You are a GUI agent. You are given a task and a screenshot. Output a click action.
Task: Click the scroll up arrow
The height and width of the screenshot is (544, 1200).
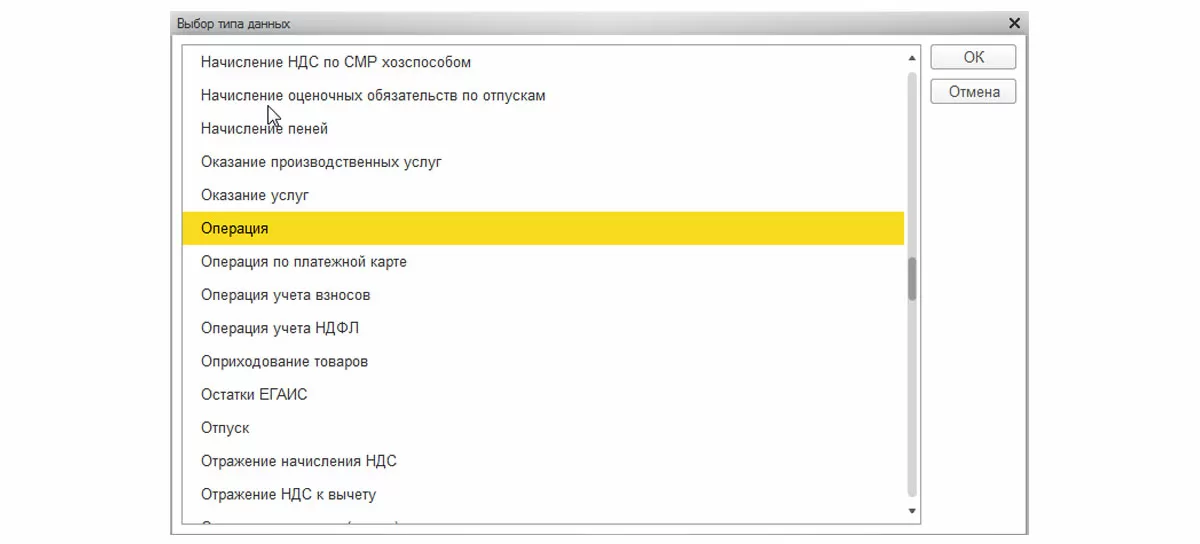click(912, 57)
